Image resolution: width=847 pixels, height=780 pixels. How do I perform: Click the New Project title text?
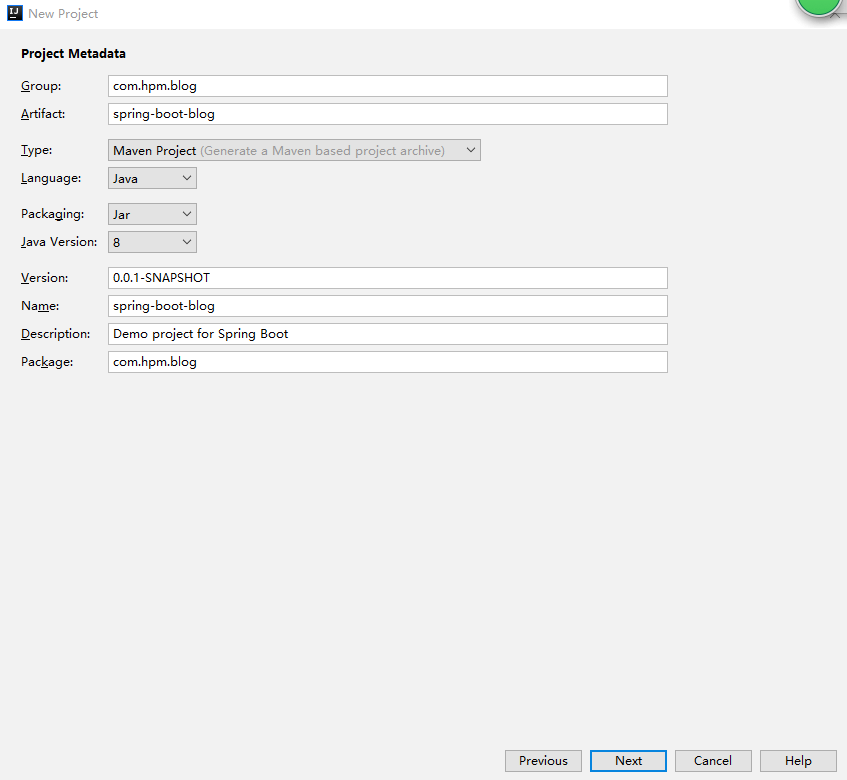(x=62, y=13)
